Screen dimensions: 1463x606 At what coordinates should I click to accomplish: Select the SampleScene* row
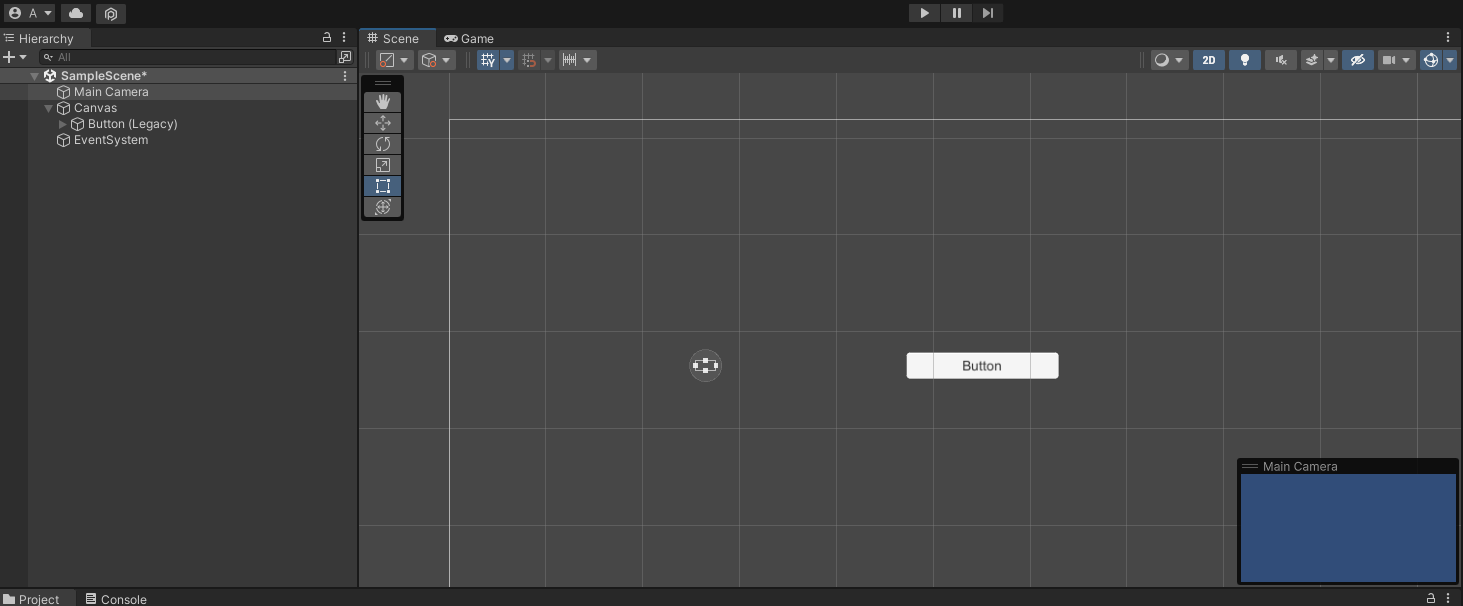click(x=178, y=76)
